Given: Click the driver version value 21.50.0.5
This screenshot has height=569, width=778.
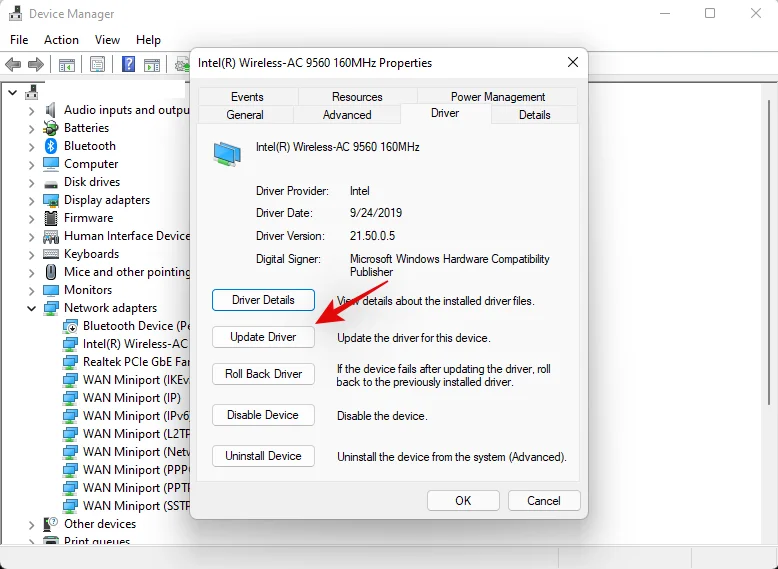Looking at the screenshot, I should pyautogui.click(x=372, y=236).
